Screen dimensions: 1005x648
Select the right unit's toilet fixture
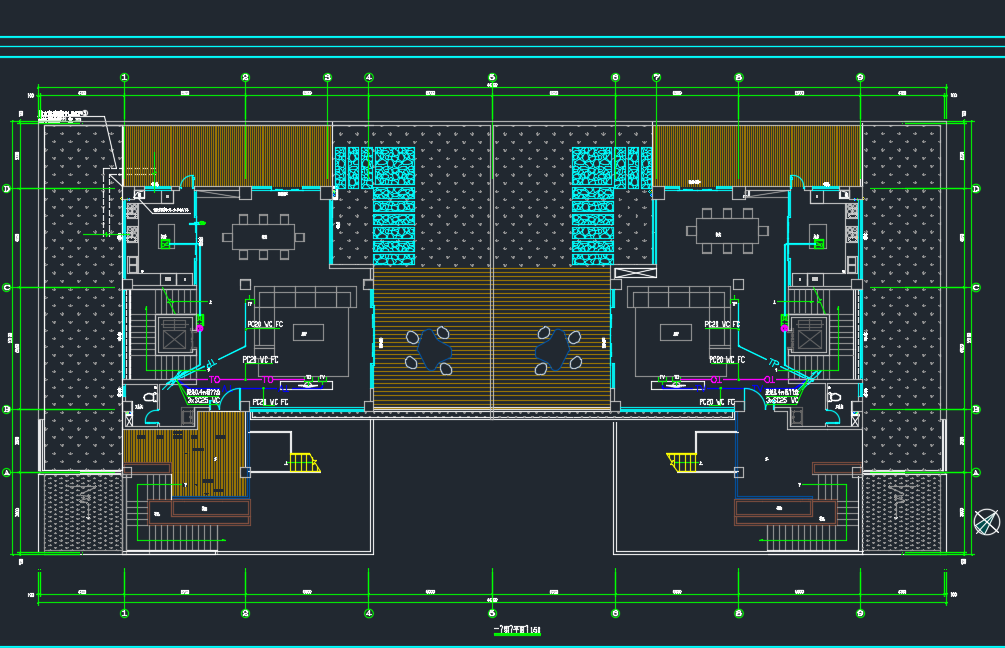click(x=834, y=396)
